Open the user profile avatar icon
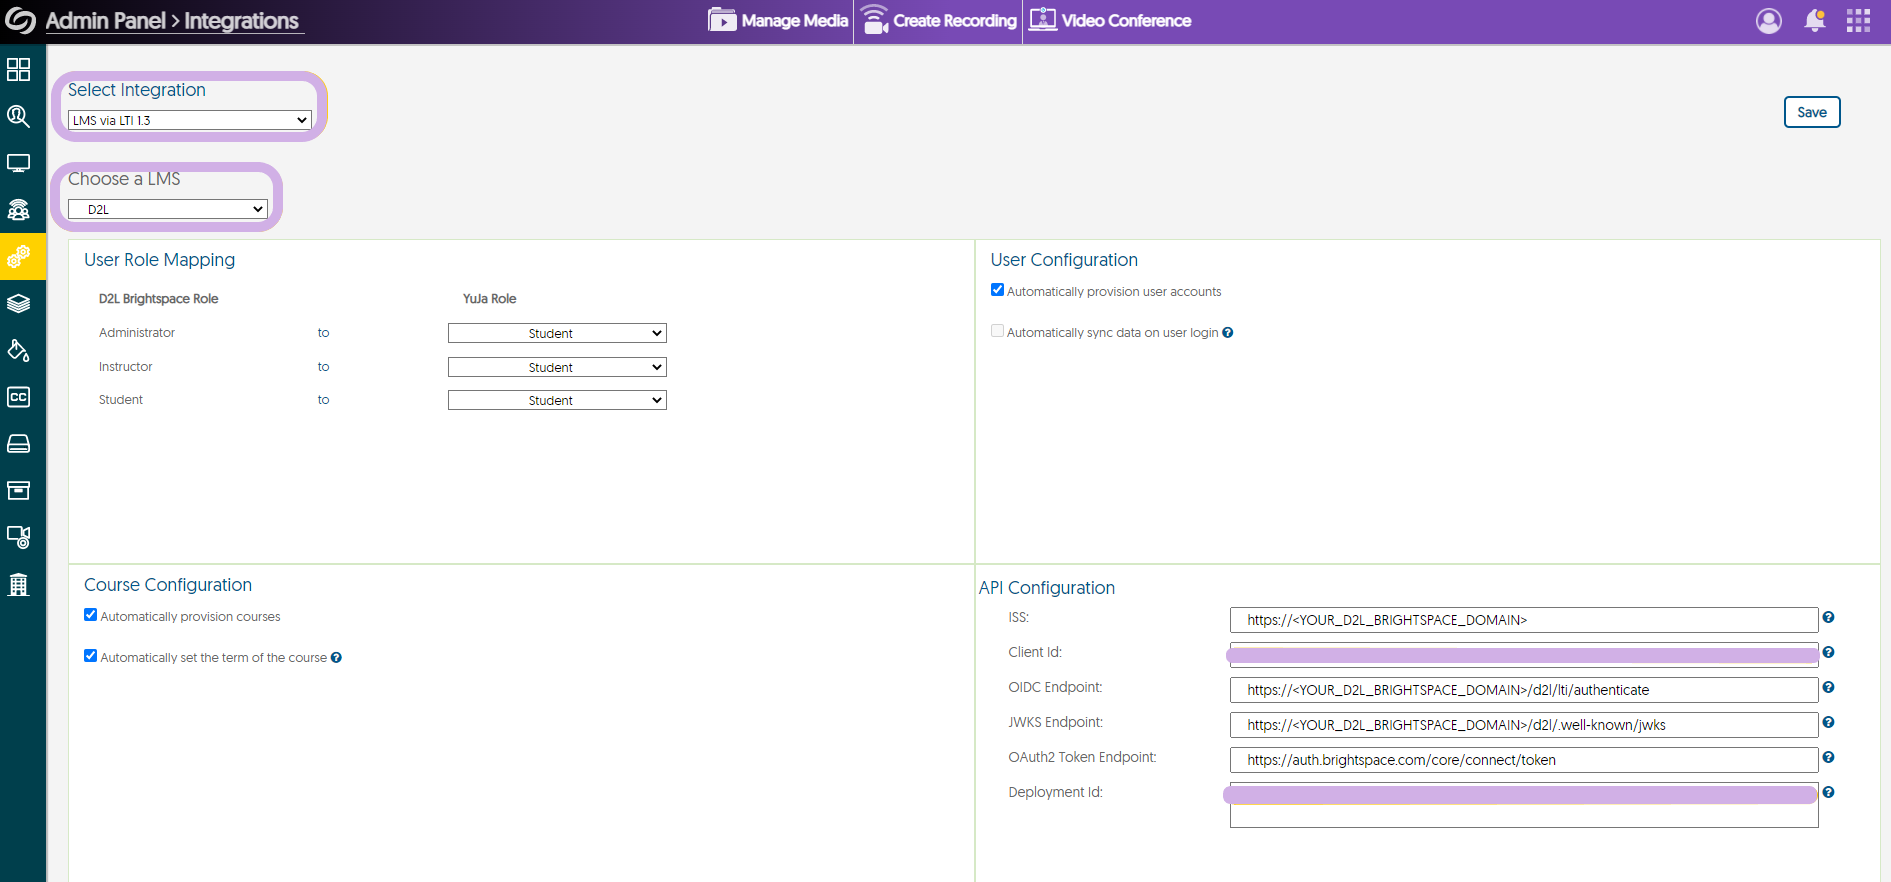 click(1769, 21)
